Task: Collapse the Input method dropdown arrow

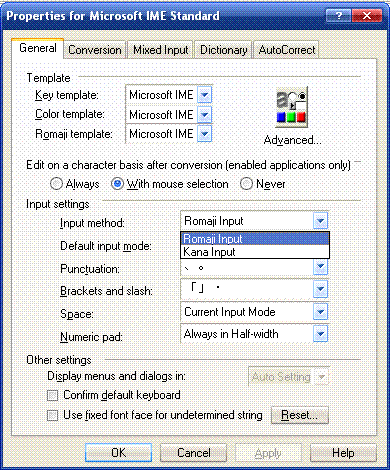Action: tap(320, 221)
